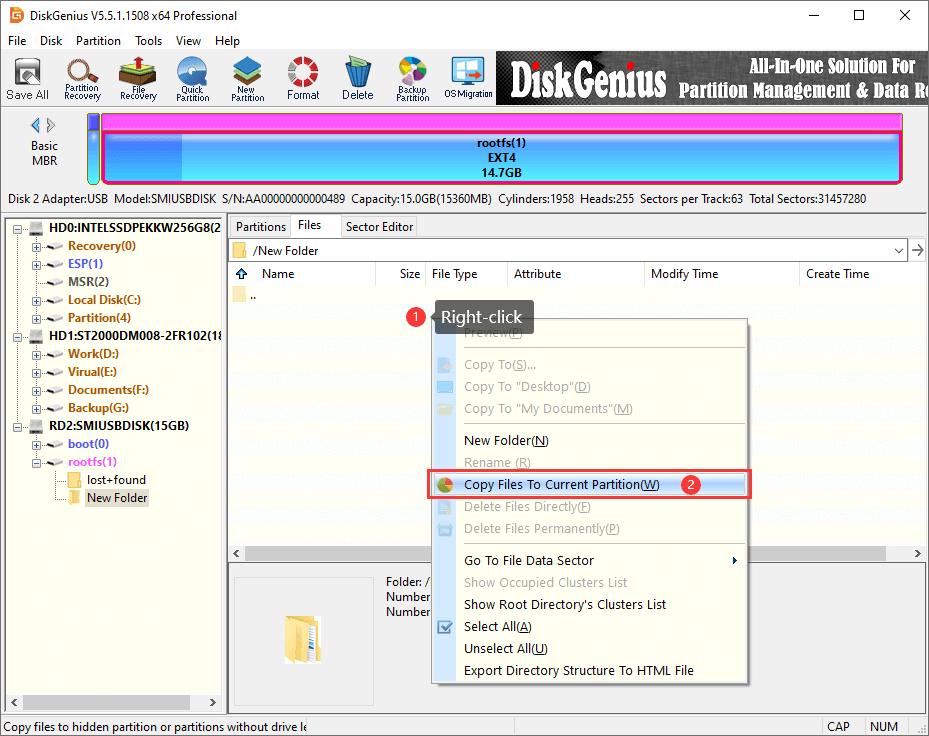Launch File Recovery tool

pos(138,79)
